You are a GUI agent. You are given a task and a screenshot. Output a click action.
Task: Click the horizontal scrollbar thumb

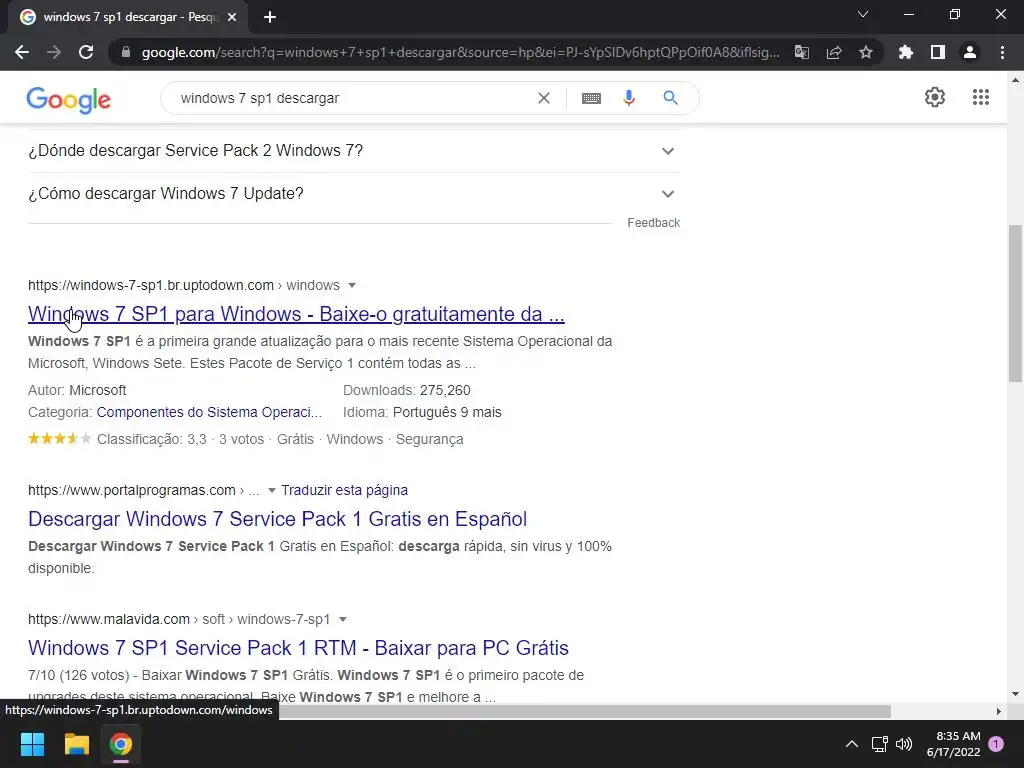tap(584, 711)
